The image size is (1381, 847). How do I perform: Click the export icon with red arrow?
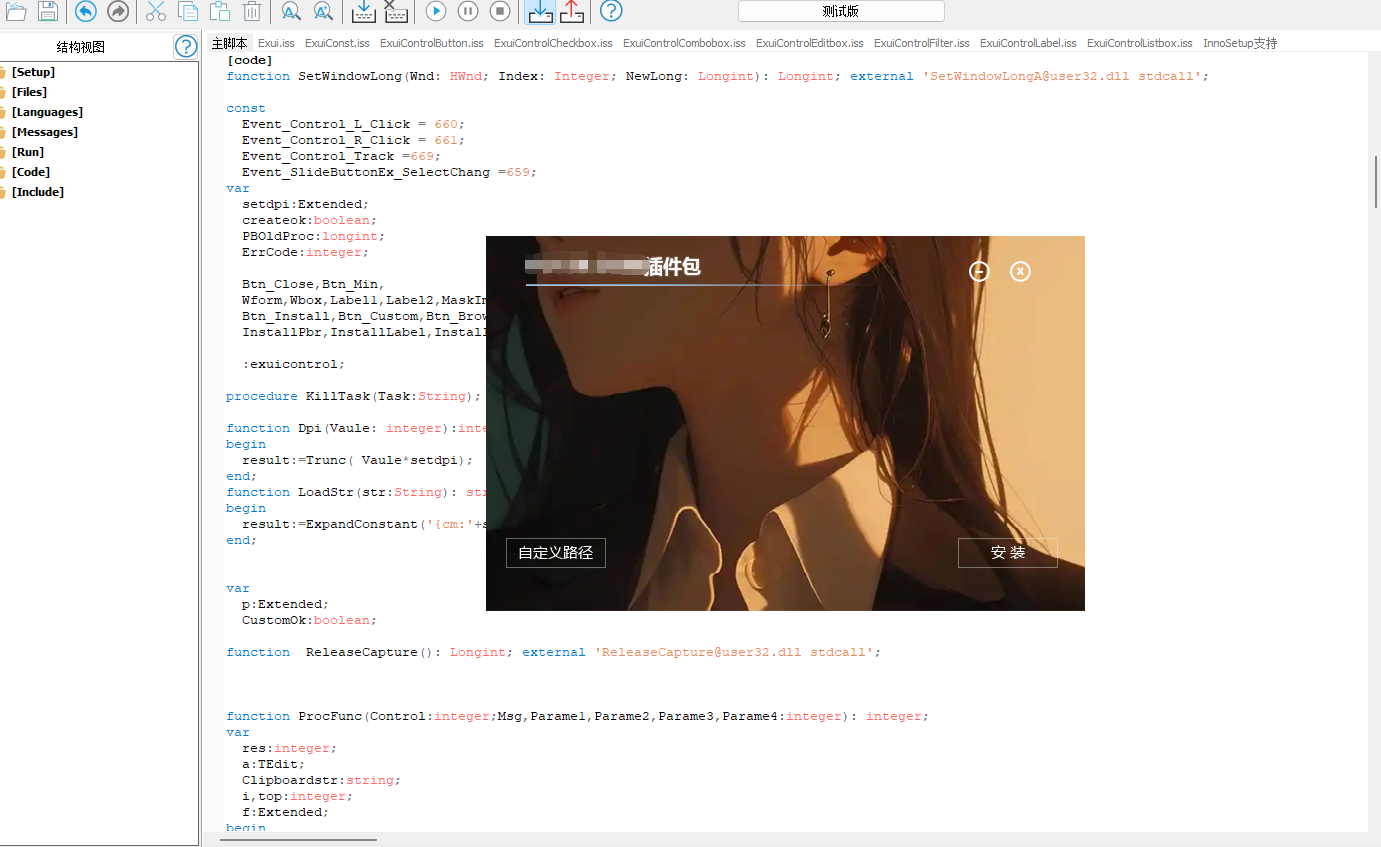[x=572, y=11]
